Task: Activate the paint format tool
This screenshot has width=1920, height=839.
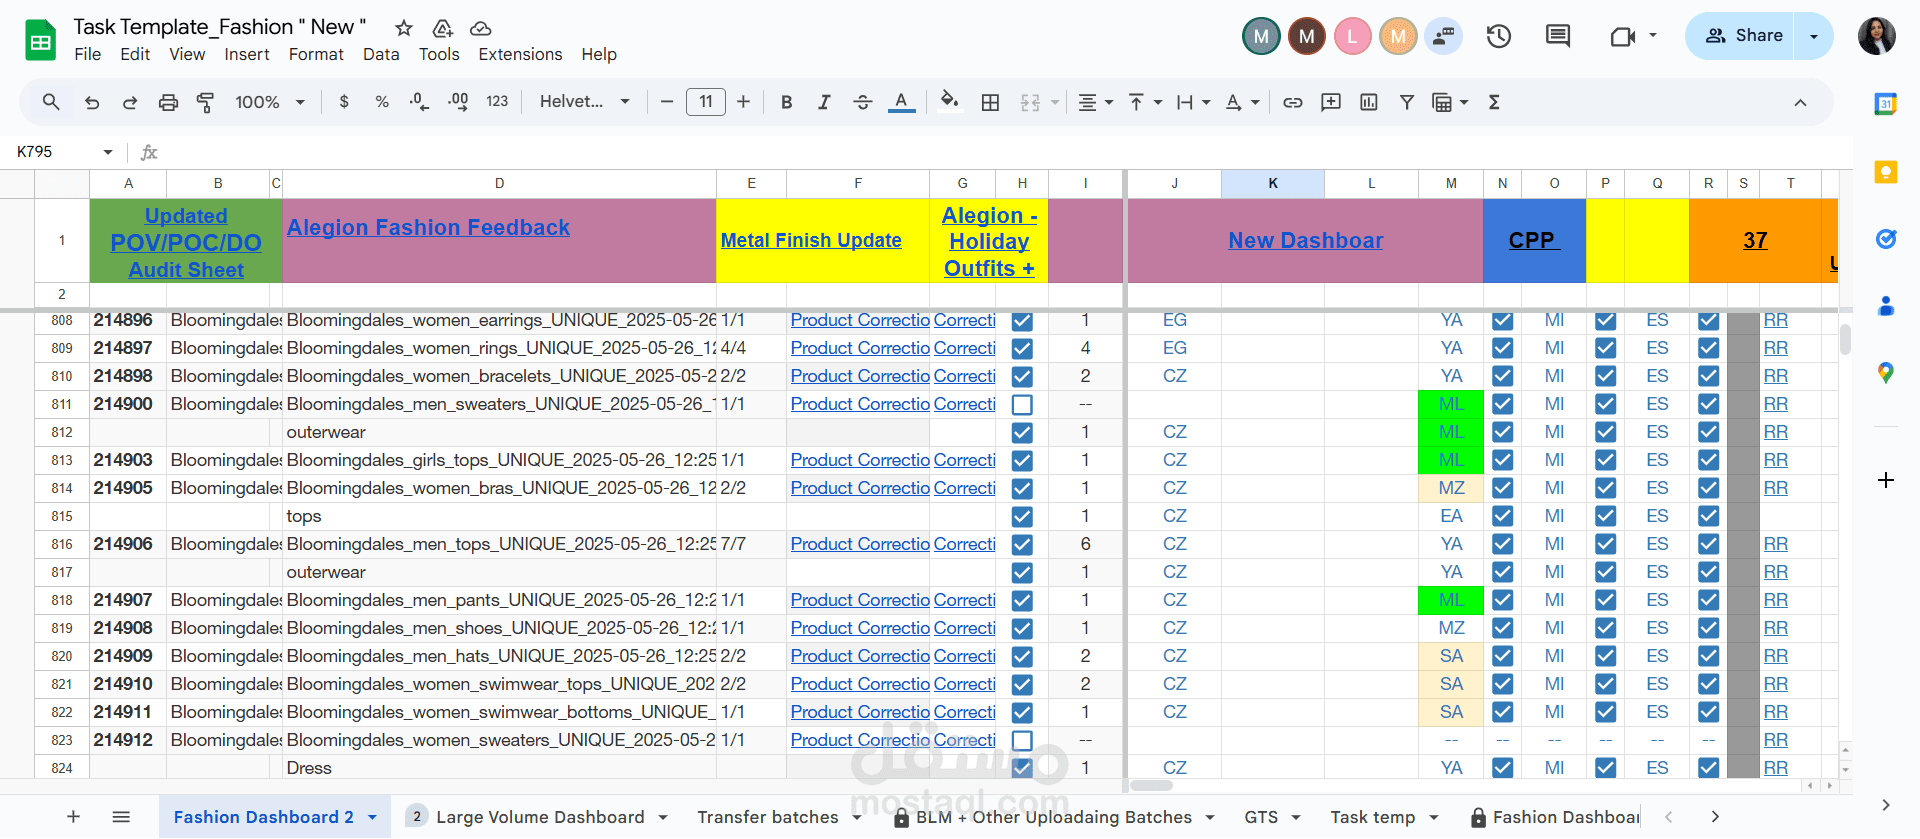Action: (x=206, y=102)
